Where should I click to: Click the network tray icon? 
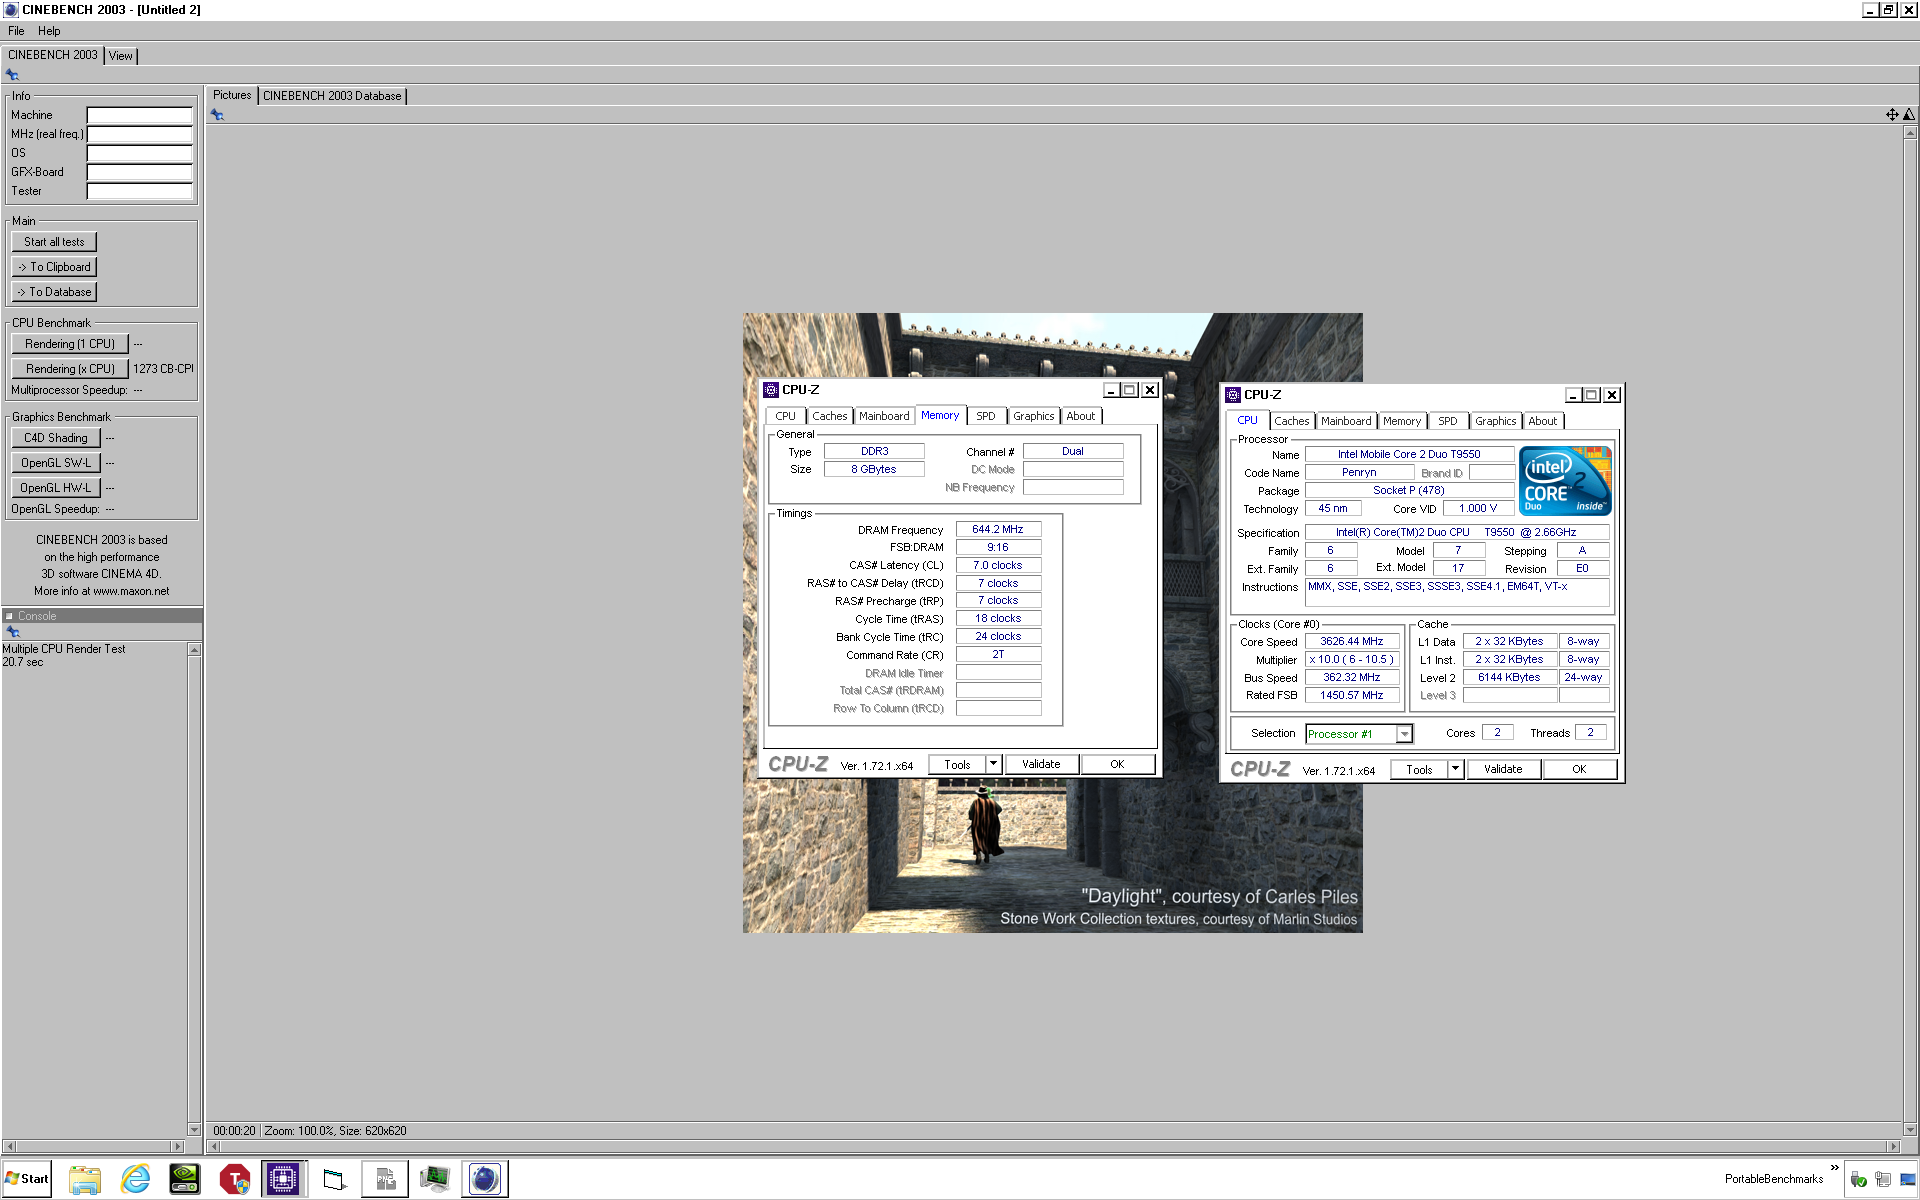(1883, 1179)
